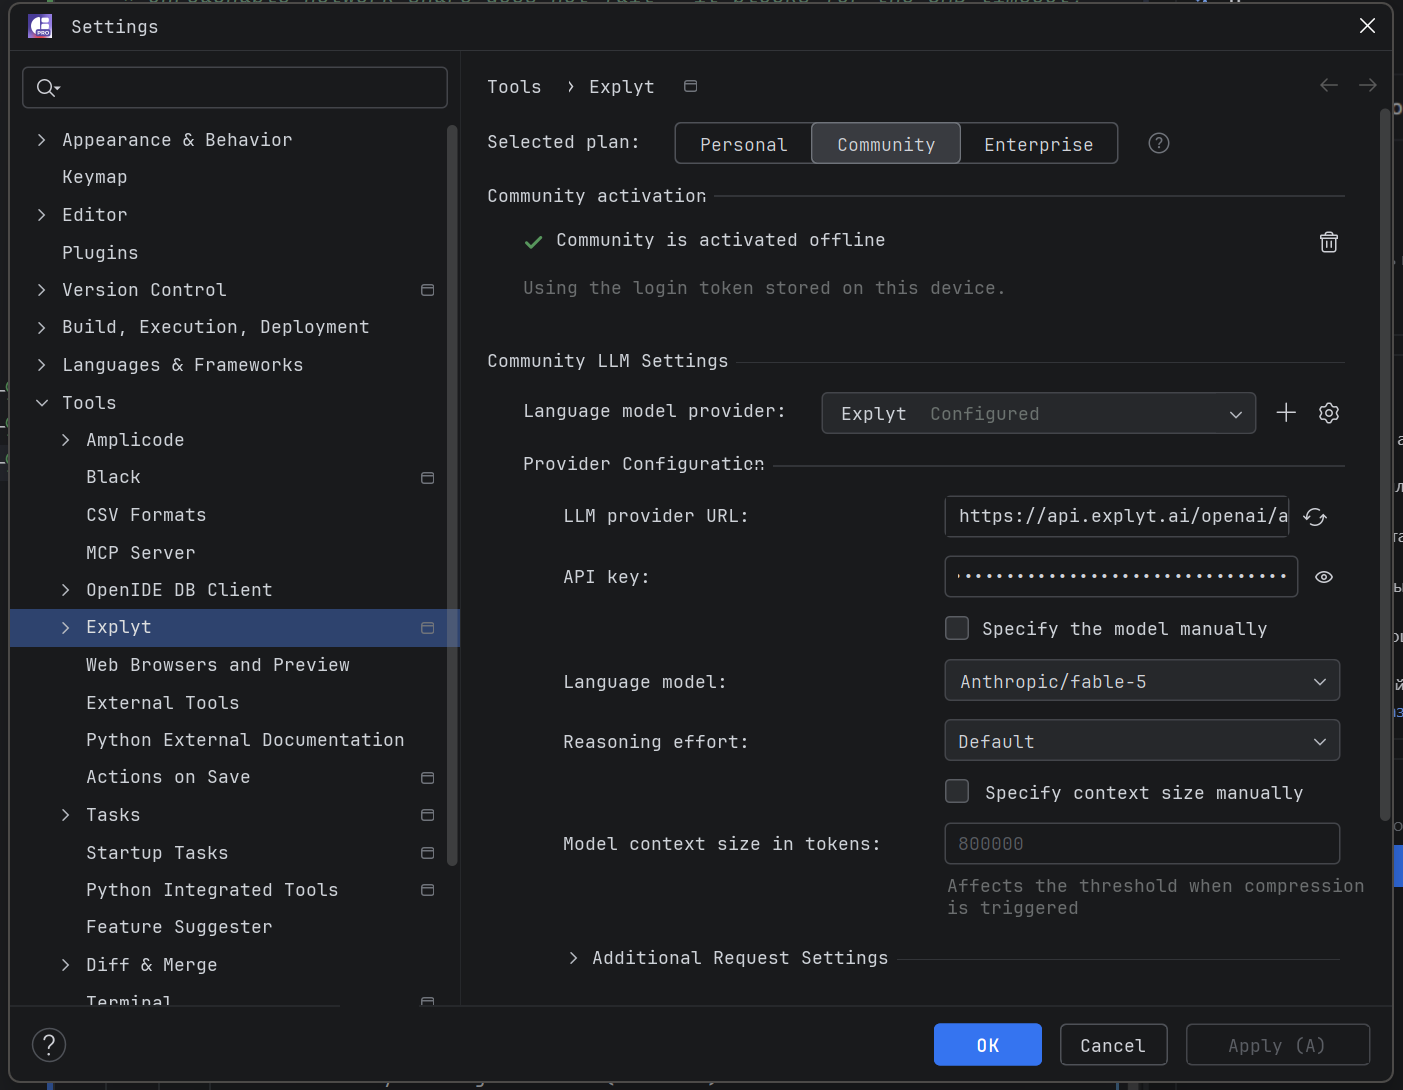This screenshot has height=1090, width=1403.
Task: Open provider settings gear icon
Action: pyautogui.click(x=1328, y=413)
